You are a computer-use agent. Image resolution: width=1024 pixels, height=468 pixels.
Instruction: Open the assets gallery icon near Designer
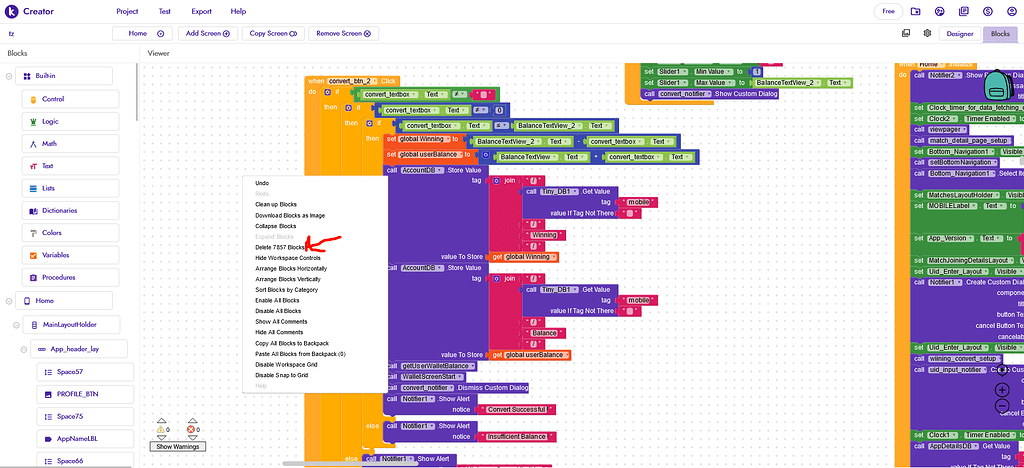point(906,33)
